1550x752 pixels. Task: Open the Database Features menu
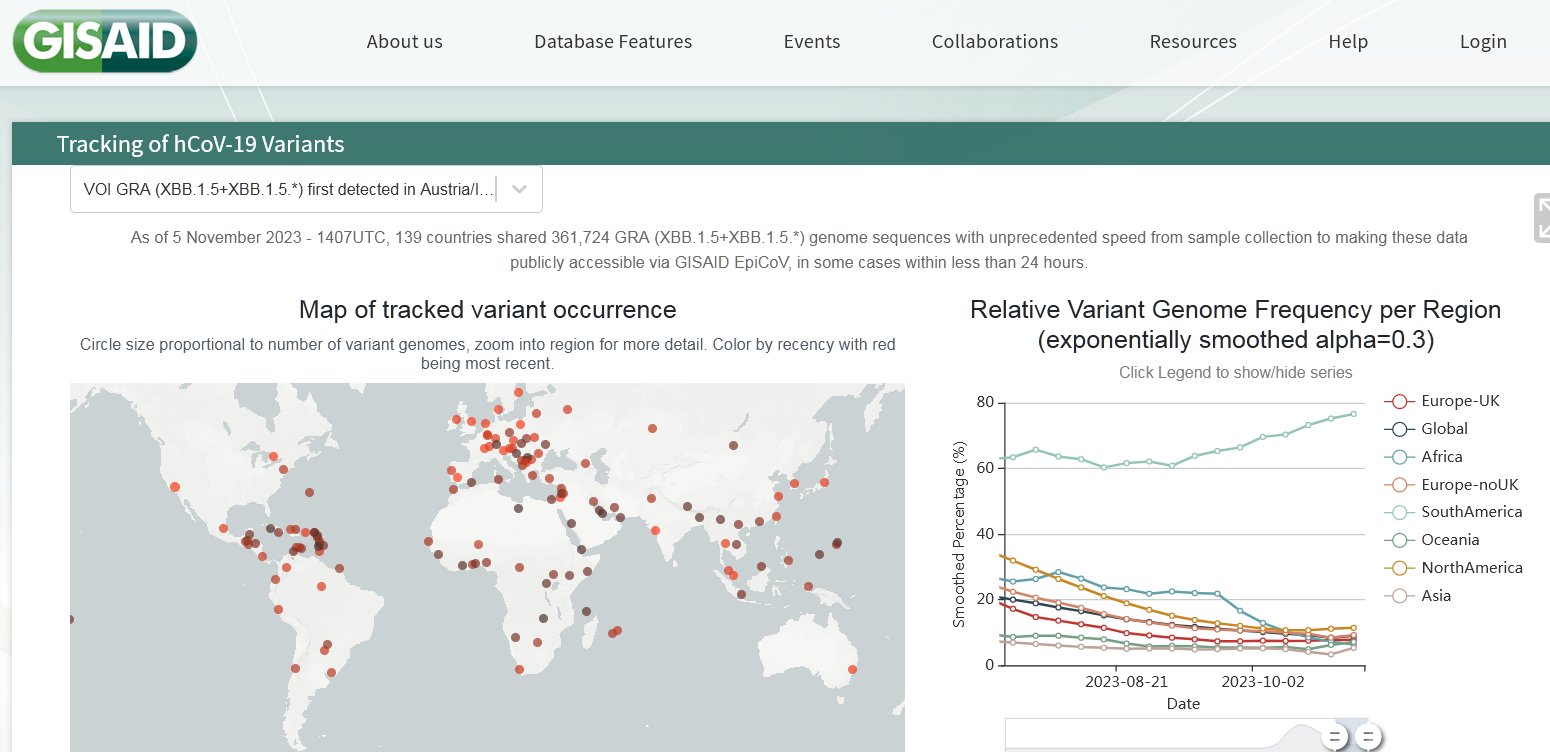[x=612, y=42]
